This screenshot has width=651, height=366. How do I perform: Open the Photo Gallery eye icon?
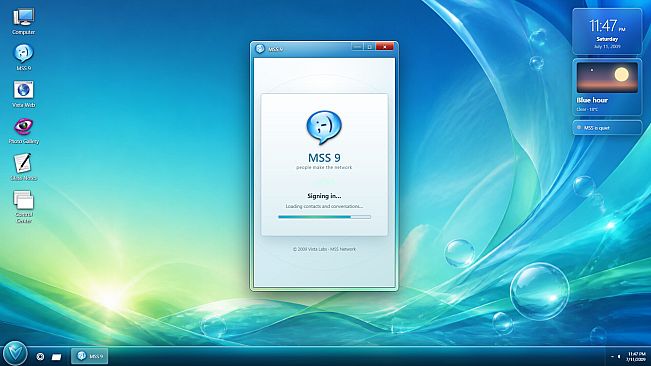(24, 131)
